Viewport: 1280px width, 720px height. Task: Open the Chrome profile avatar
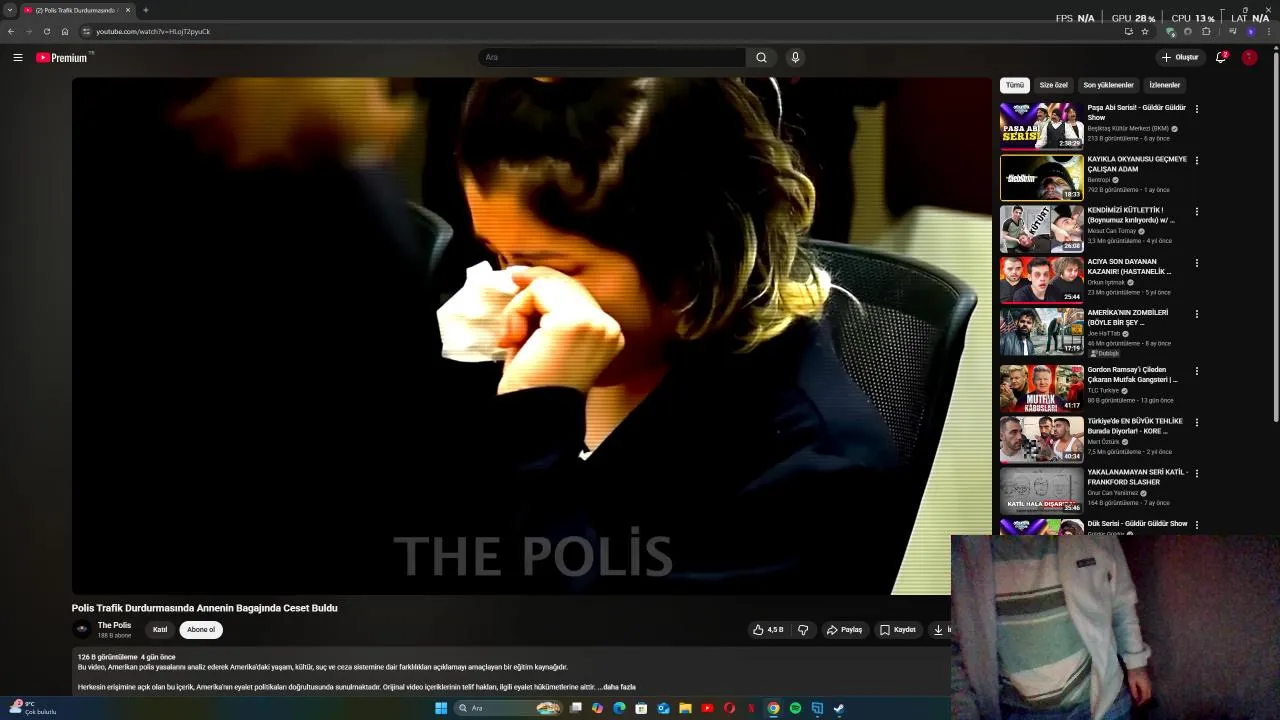(x=1250, y=31)
